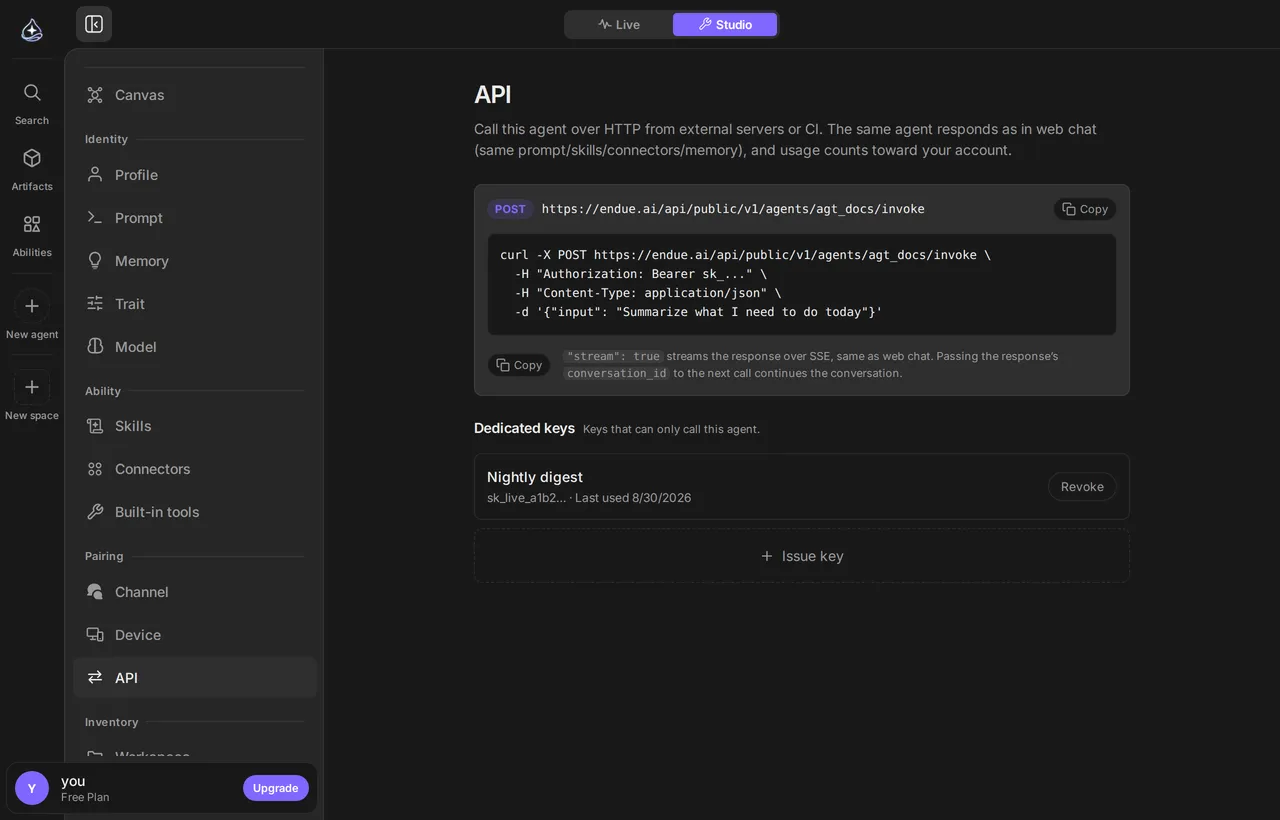Image resolution: width=1280 pixels, height=820 pixels.
Task: Open Built-in tools page
Action: click(x=195, y=512)
